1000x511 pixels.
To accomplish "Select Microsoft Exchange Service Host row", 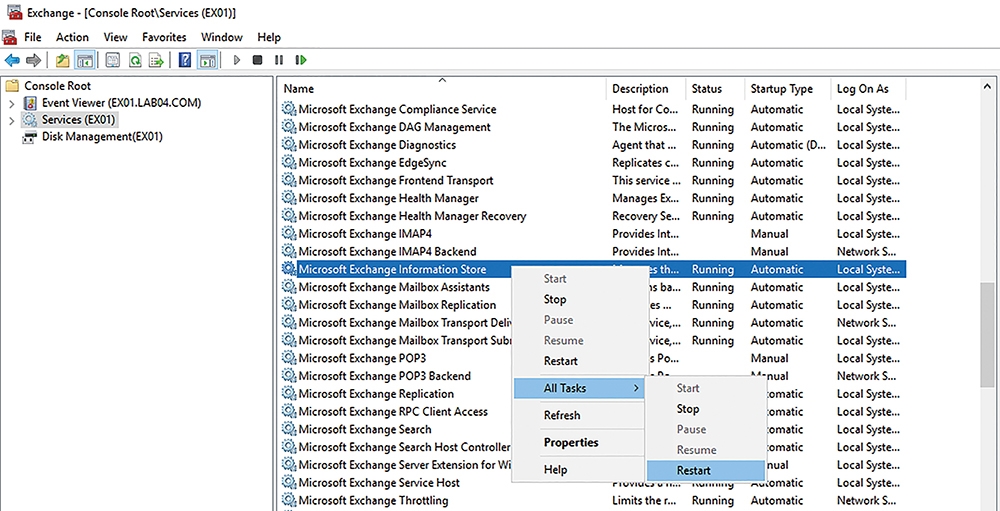I will coord(593,482).
